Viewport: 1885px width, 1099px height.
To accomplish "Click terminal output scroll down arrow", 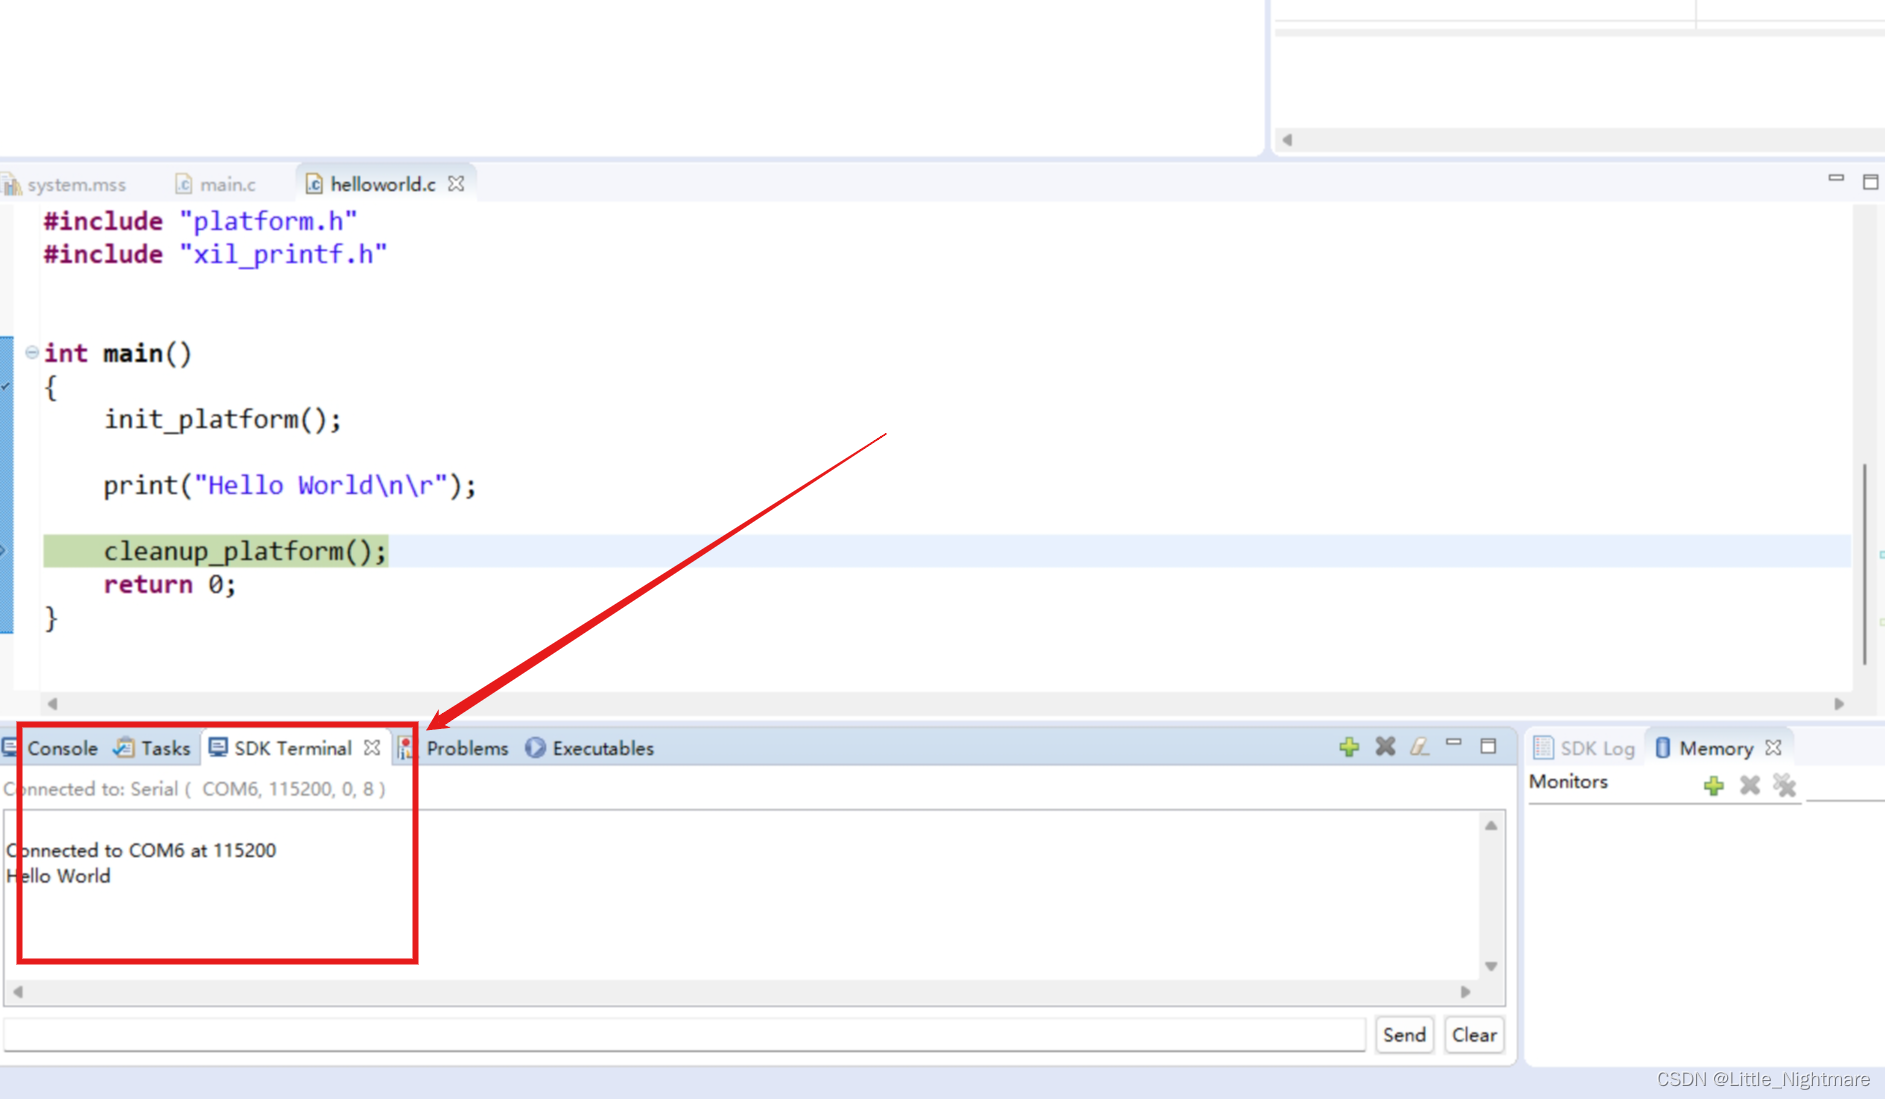I will (1491, 966).
